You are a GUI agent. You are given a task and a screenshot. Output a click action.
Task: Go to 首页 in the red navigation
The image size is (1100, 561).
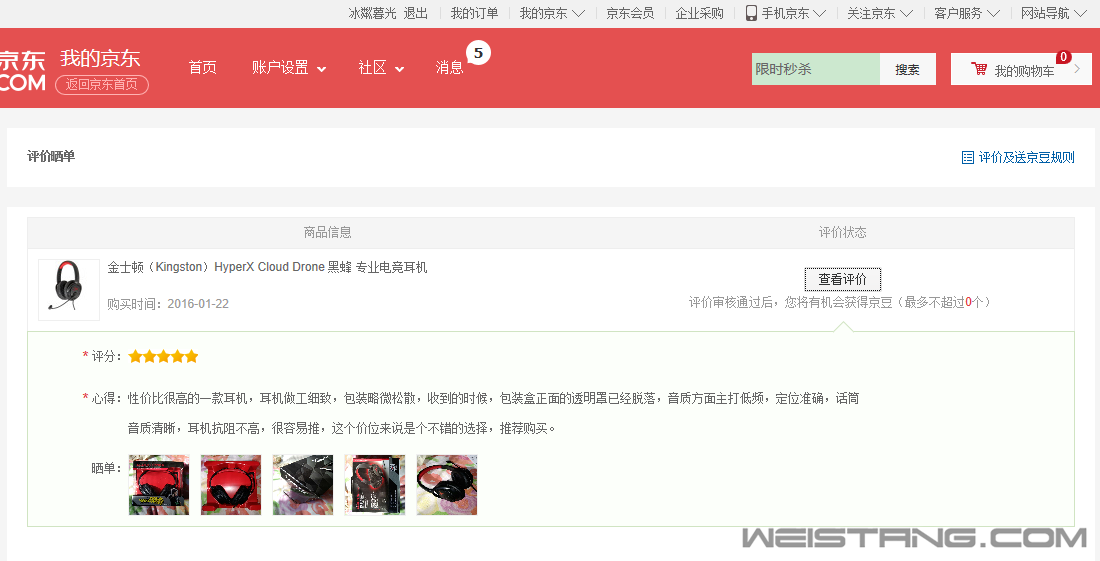pos(203,67)
